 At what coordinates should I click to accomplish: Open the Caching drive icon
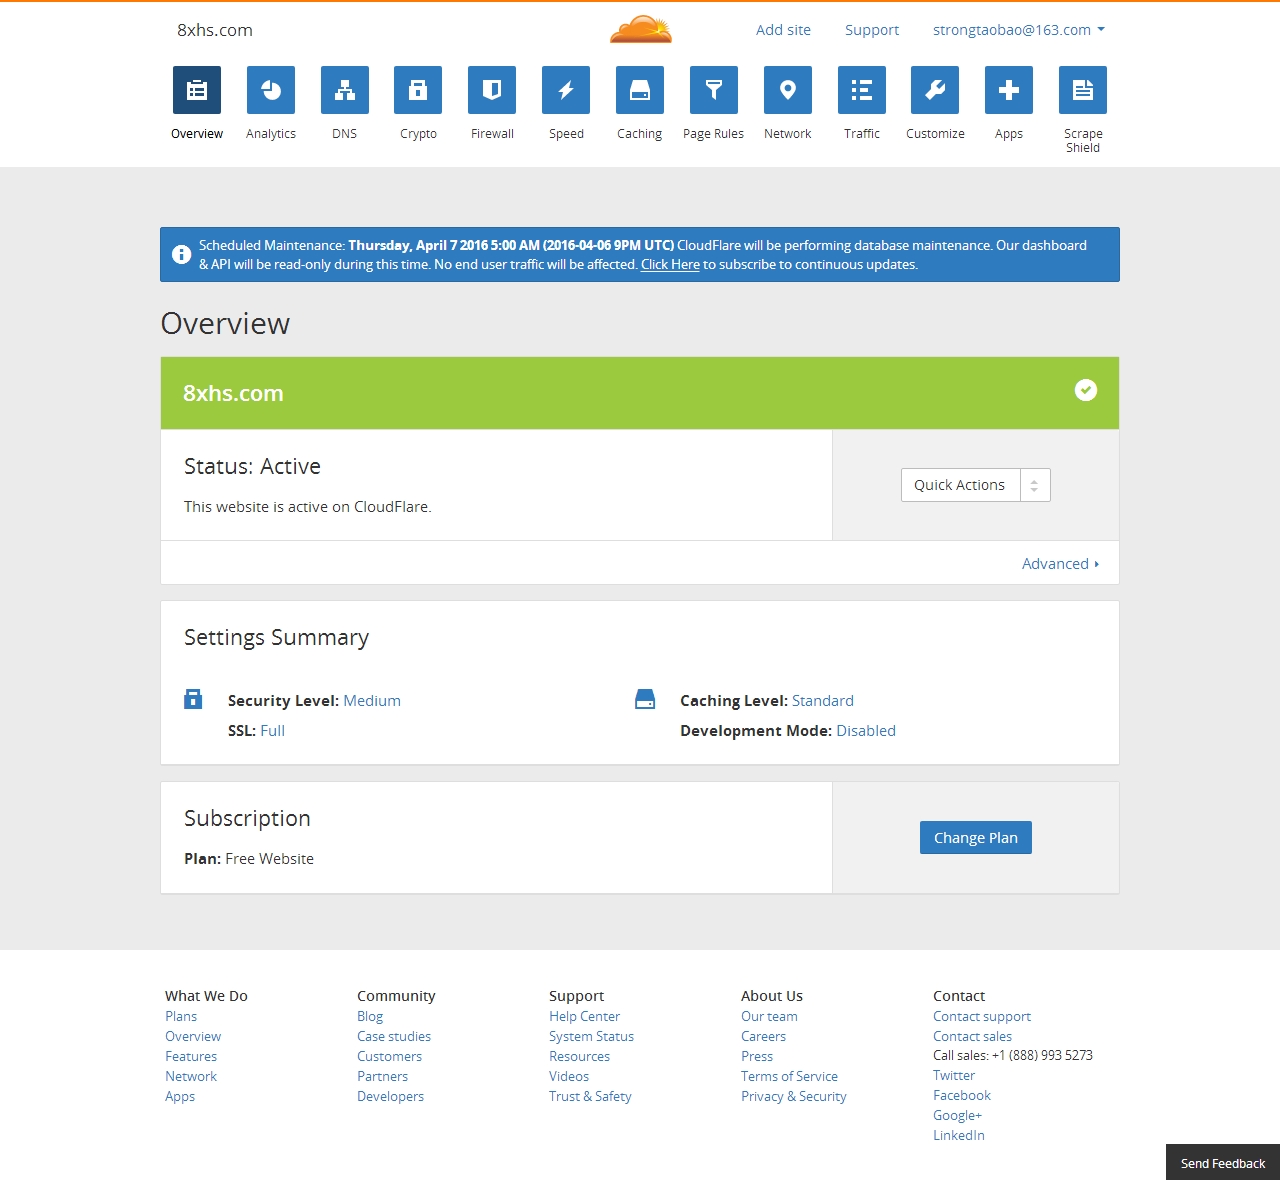(640, 90)
